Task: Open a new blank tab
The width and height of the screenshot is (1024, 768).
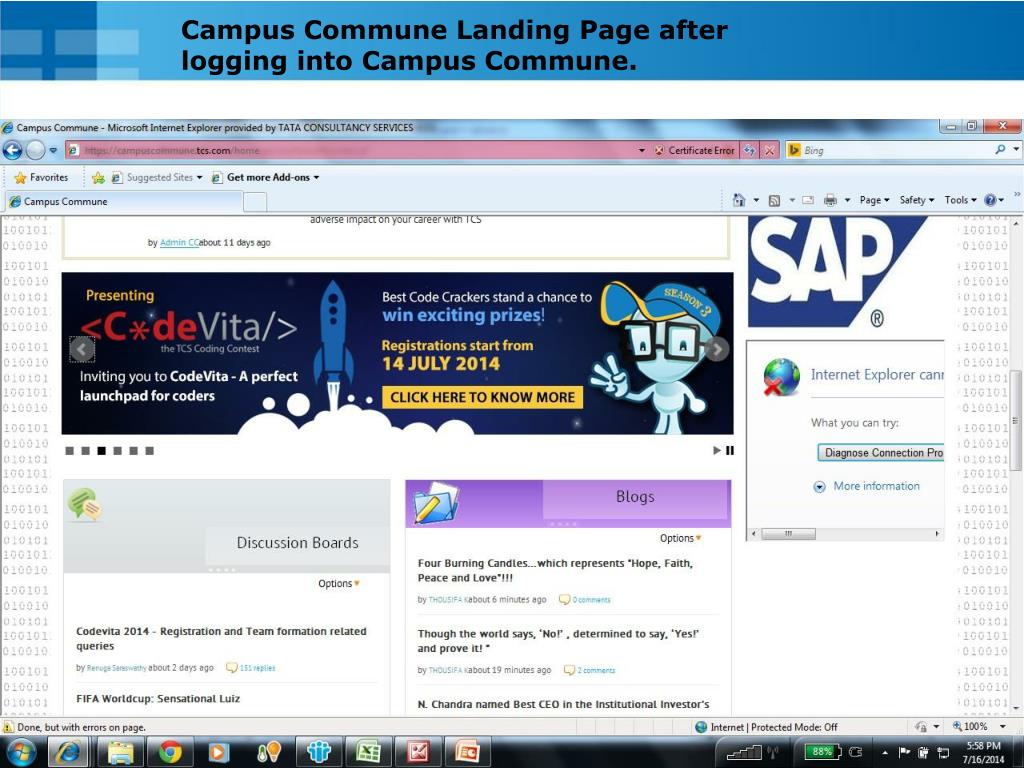Action: tap(255, 202)
